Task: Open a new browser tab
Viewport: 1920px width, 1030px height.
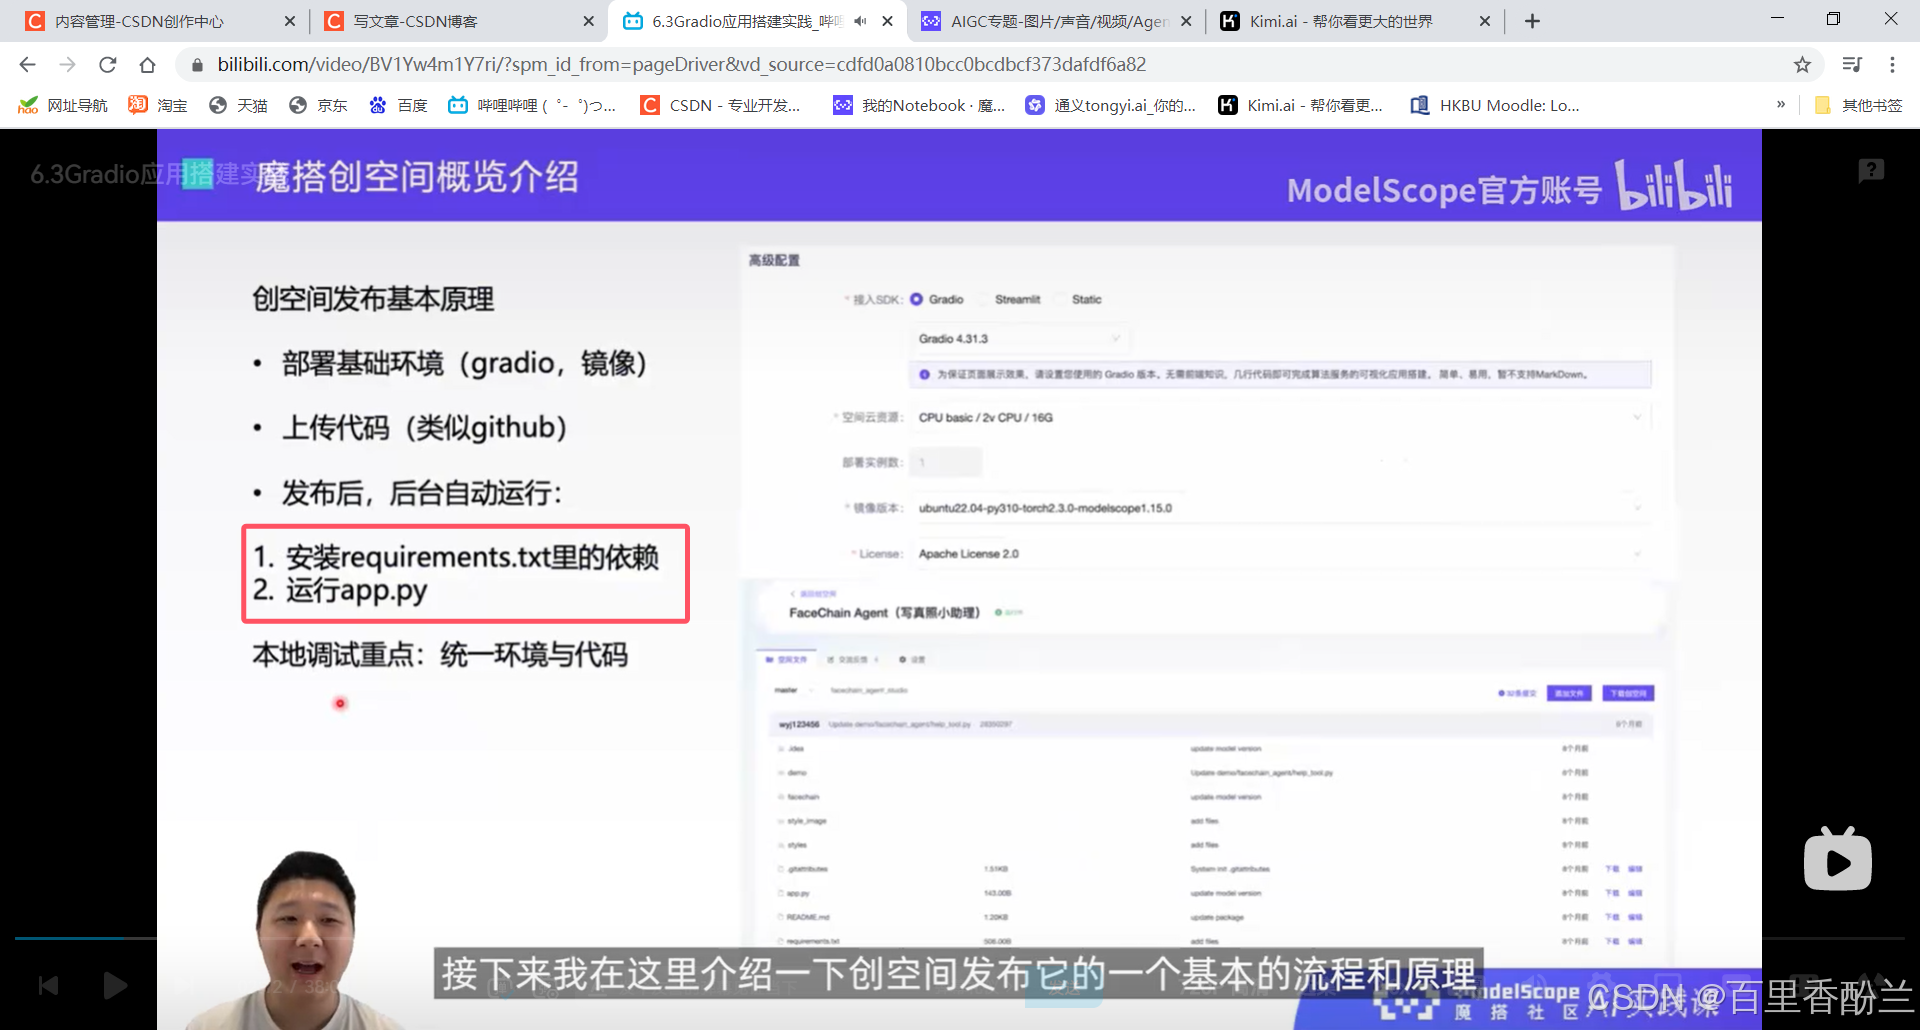Action: [x=1532, y=21]
